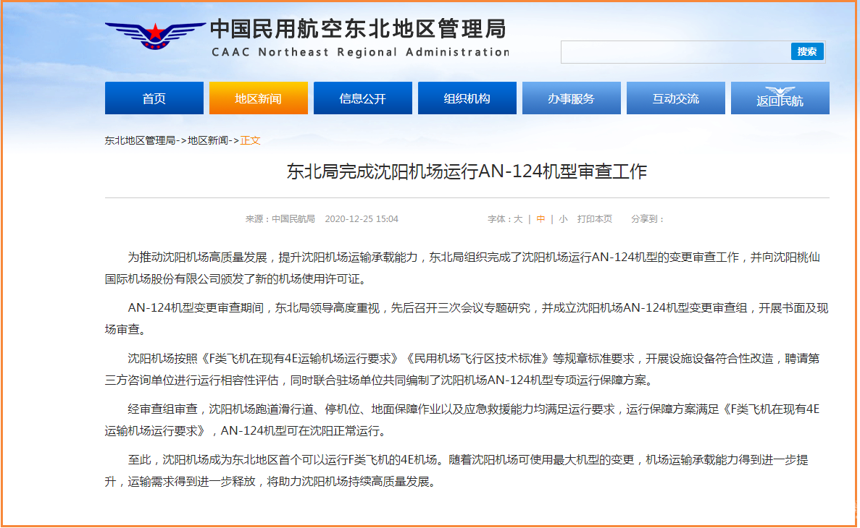Screen dimensions: 860x528
Task: Select the 地区新闻 navigation tab
Action: click(x=258, y=98)
